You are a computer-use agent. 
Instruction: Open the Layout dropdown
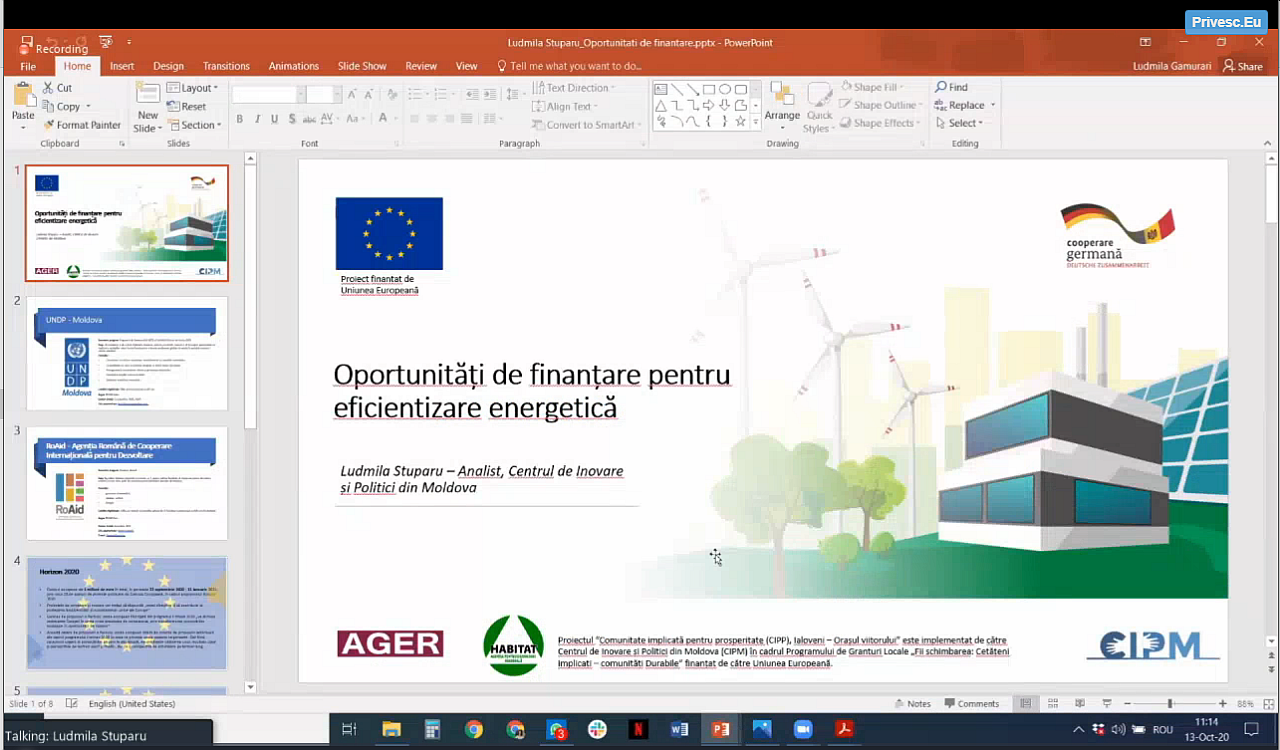click(x=193, y=88)
